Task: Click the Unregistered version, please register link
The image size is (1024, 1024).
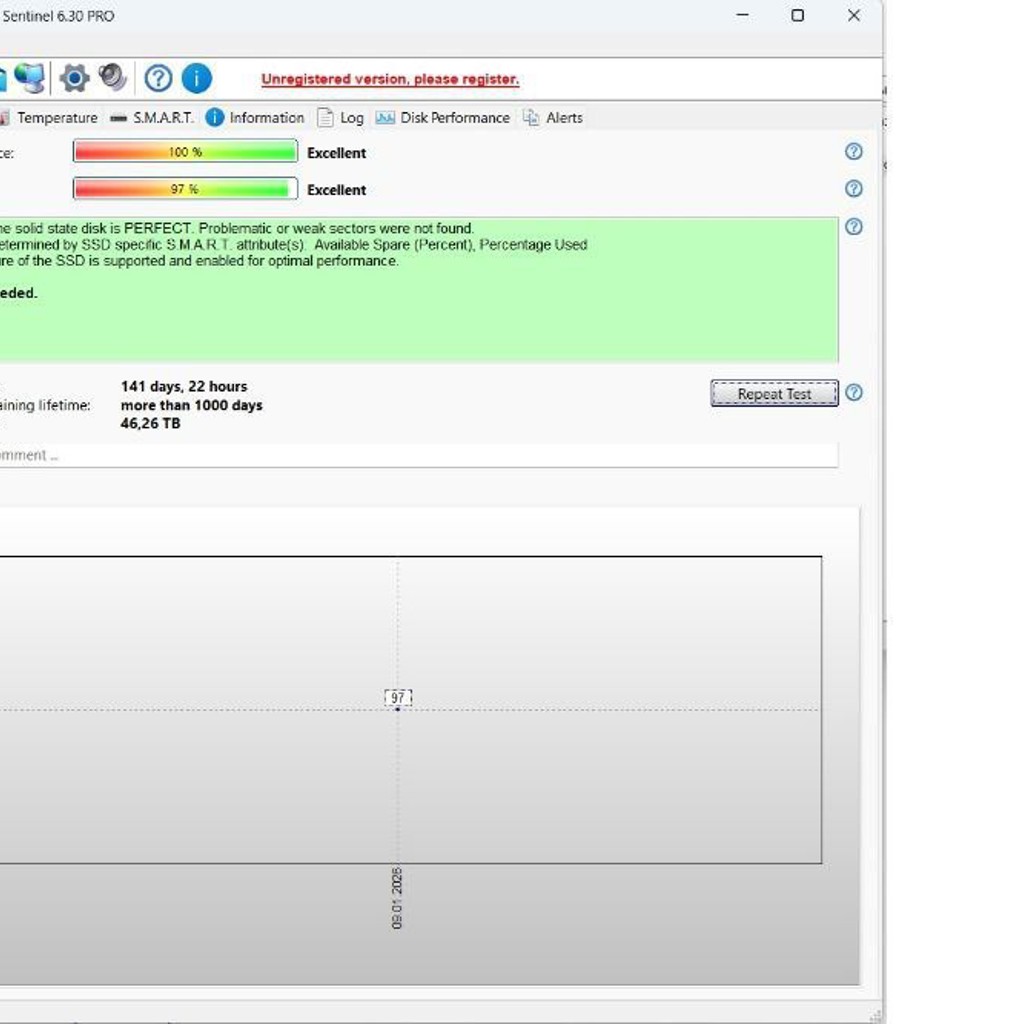Action: [x=390, y=79]
